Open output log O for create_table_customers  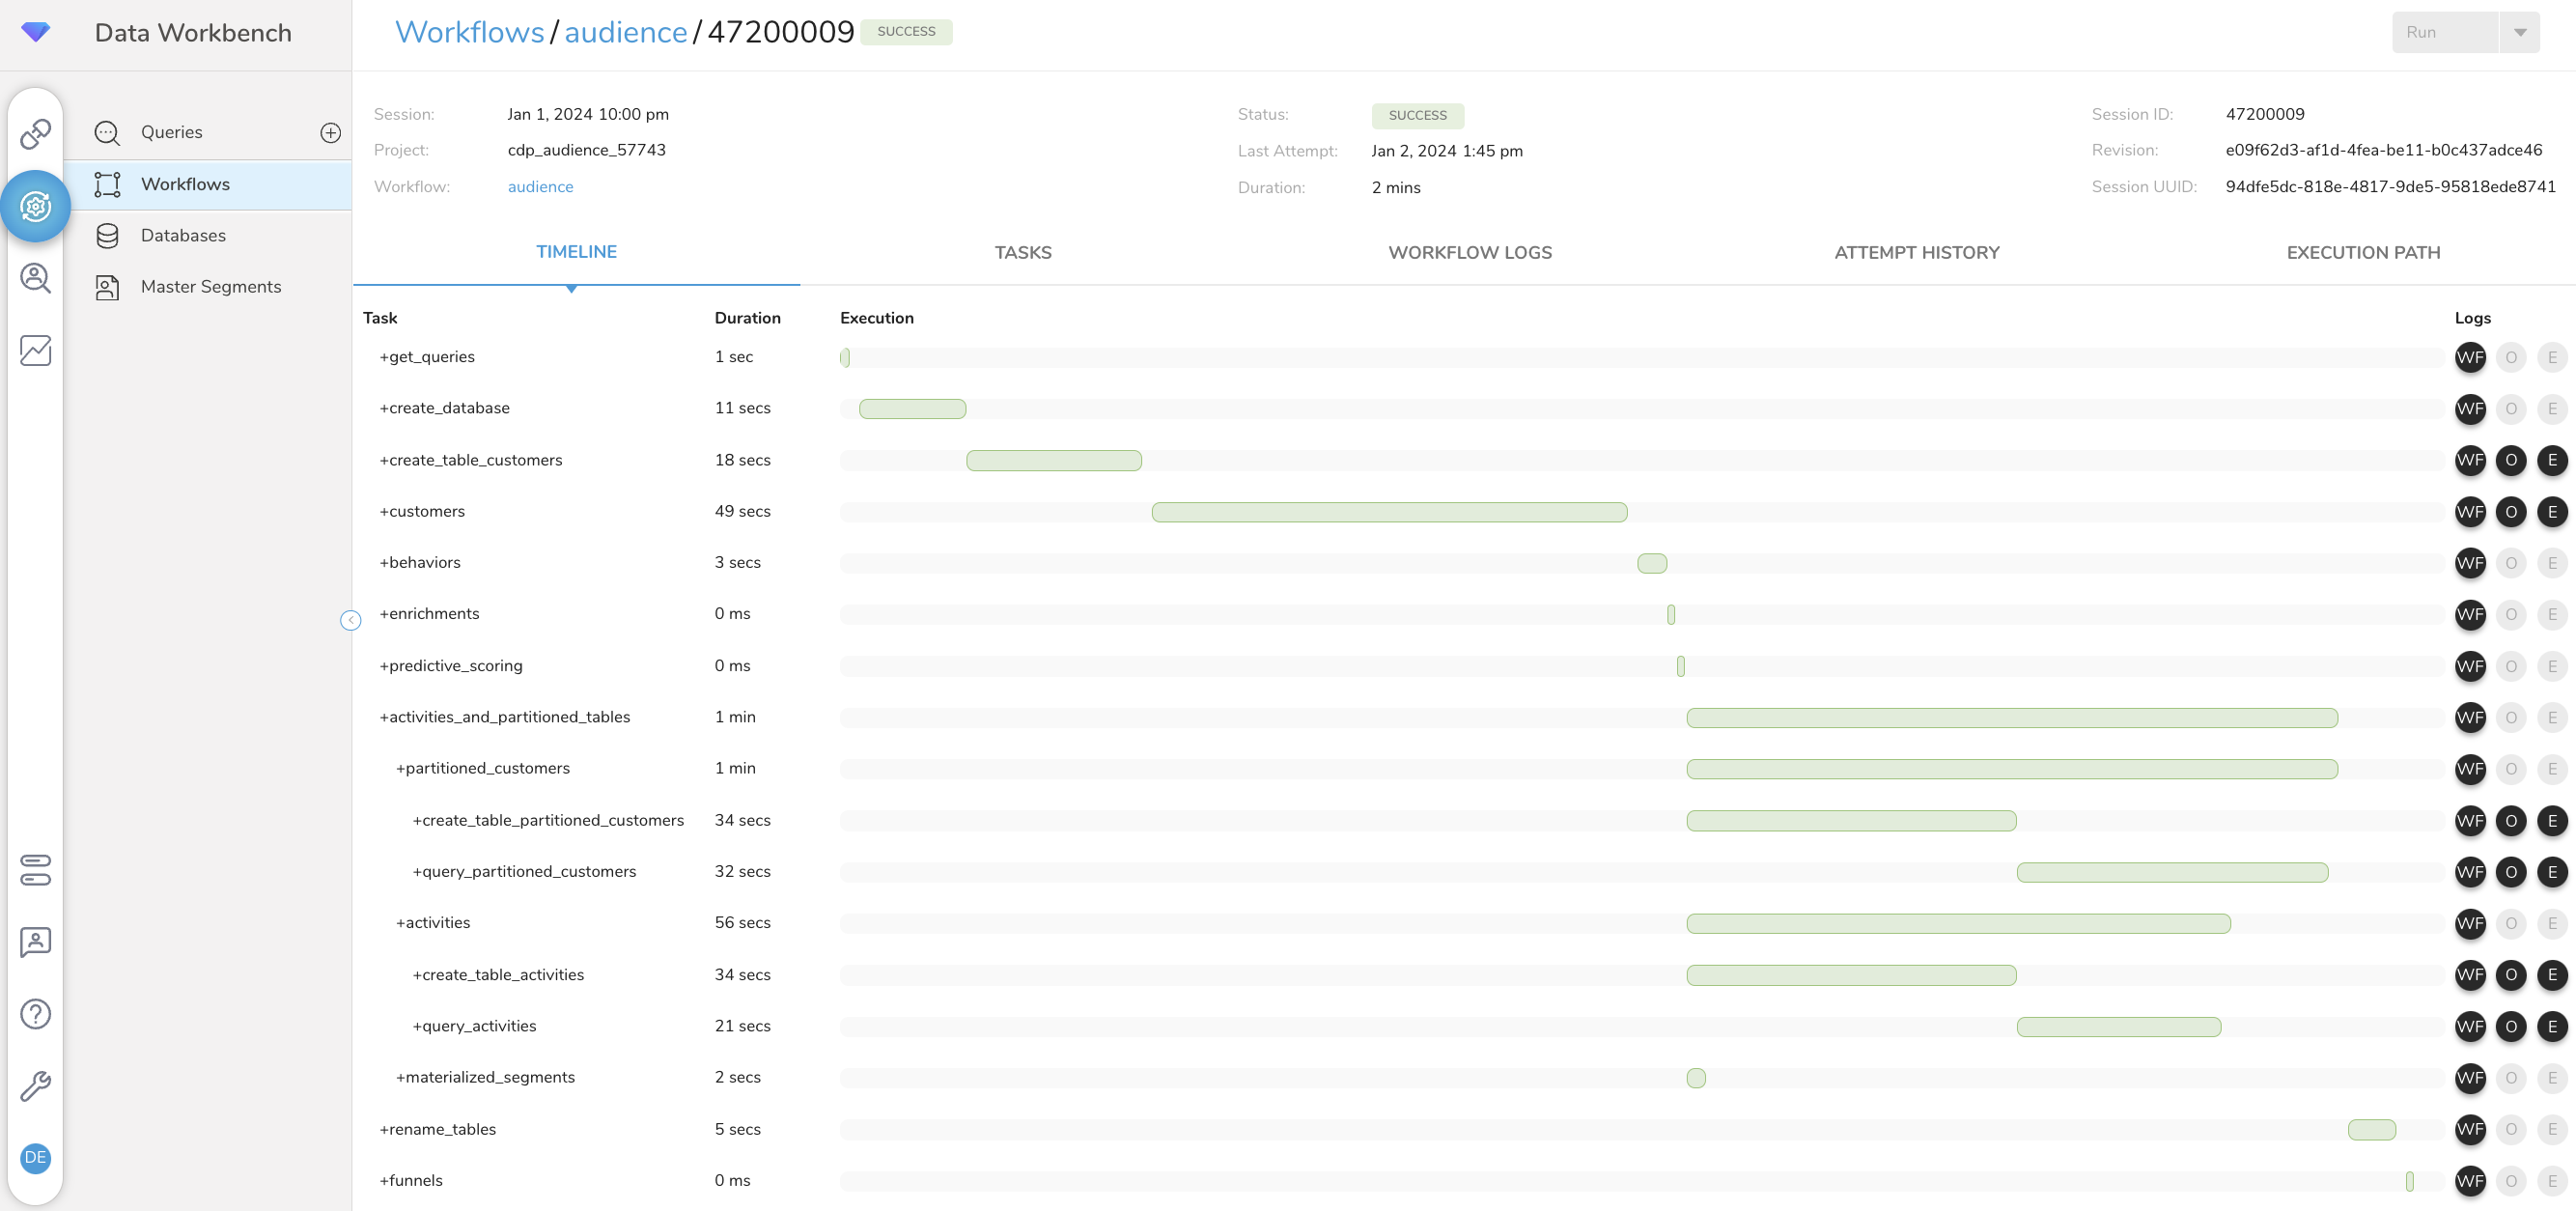pos(2510,460)
